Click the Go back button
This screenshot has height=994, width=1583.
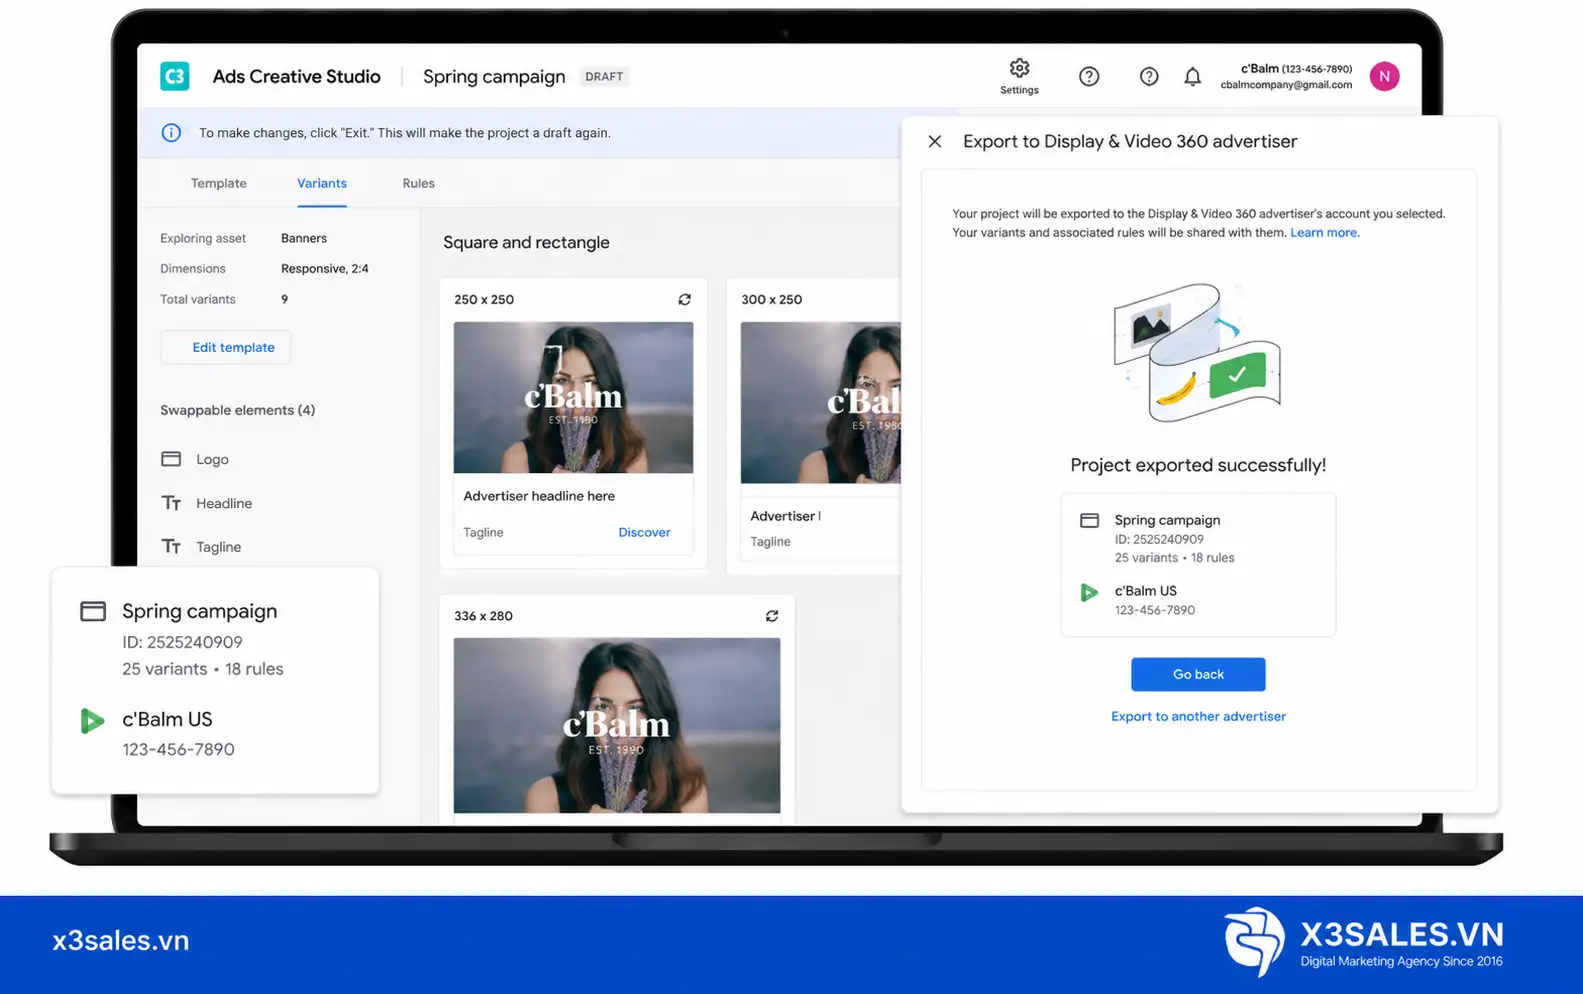click(1198, 674)
